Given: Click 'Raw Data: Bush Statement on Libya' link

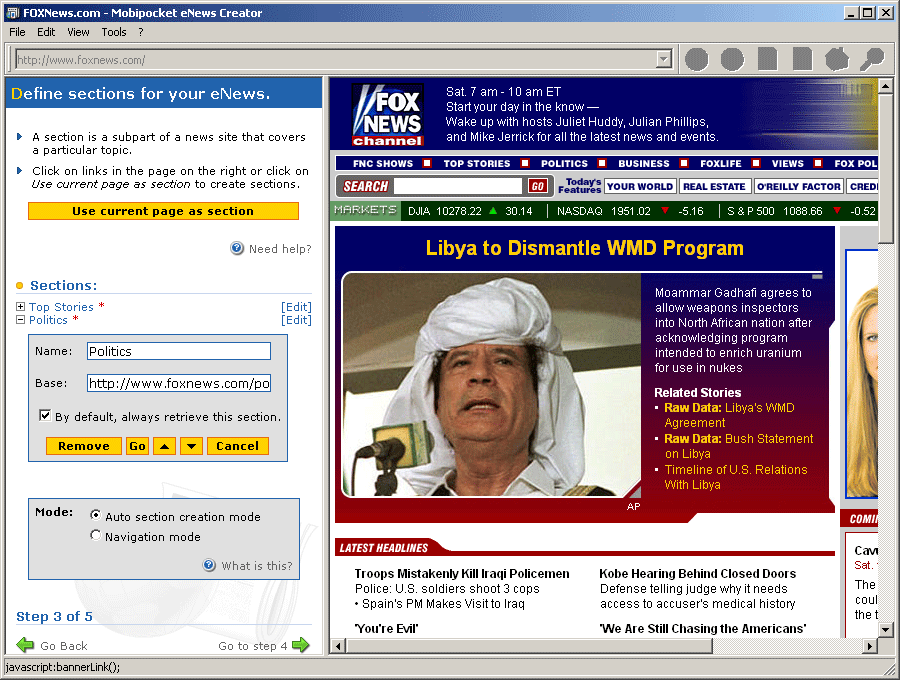Looking at the screenshot, I should click(x=739, y=446).
